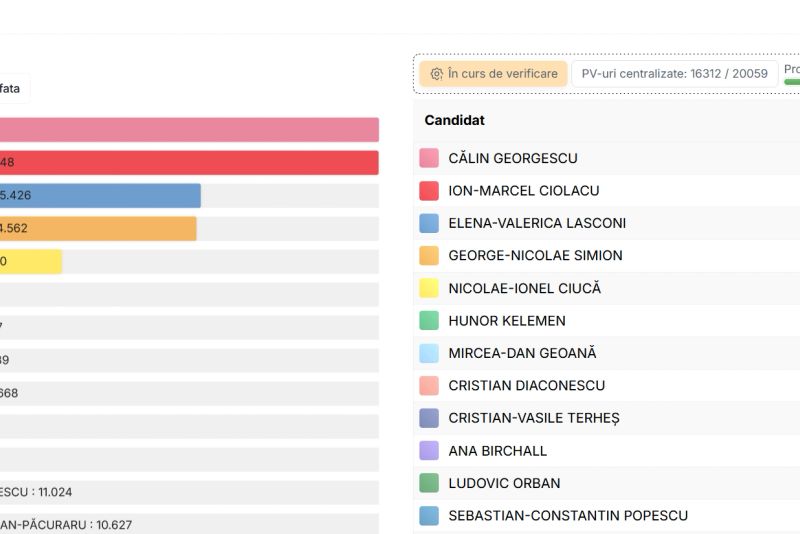Viewport: 800px width, 534px height.
Task: Click the purple swatch for Ana Birchall
Action: 429,451
